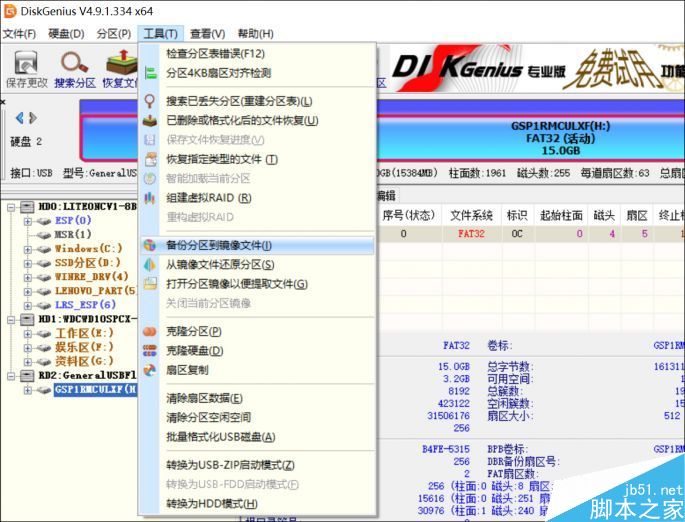This screenshot has height=522, width=685.
Task: Click the deleted file recovery icon
Action: (x=150, y=121)
